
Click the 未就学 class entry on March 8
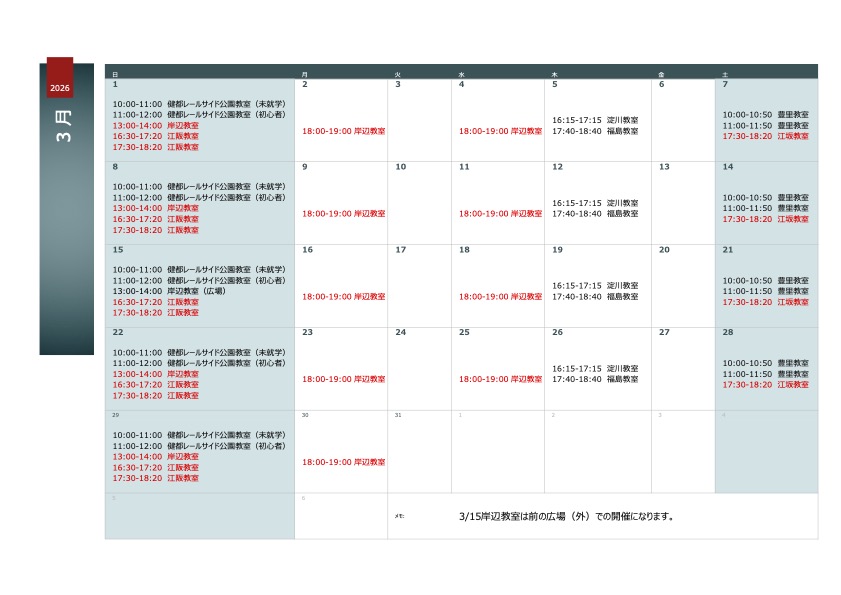(x=199, y=186)
